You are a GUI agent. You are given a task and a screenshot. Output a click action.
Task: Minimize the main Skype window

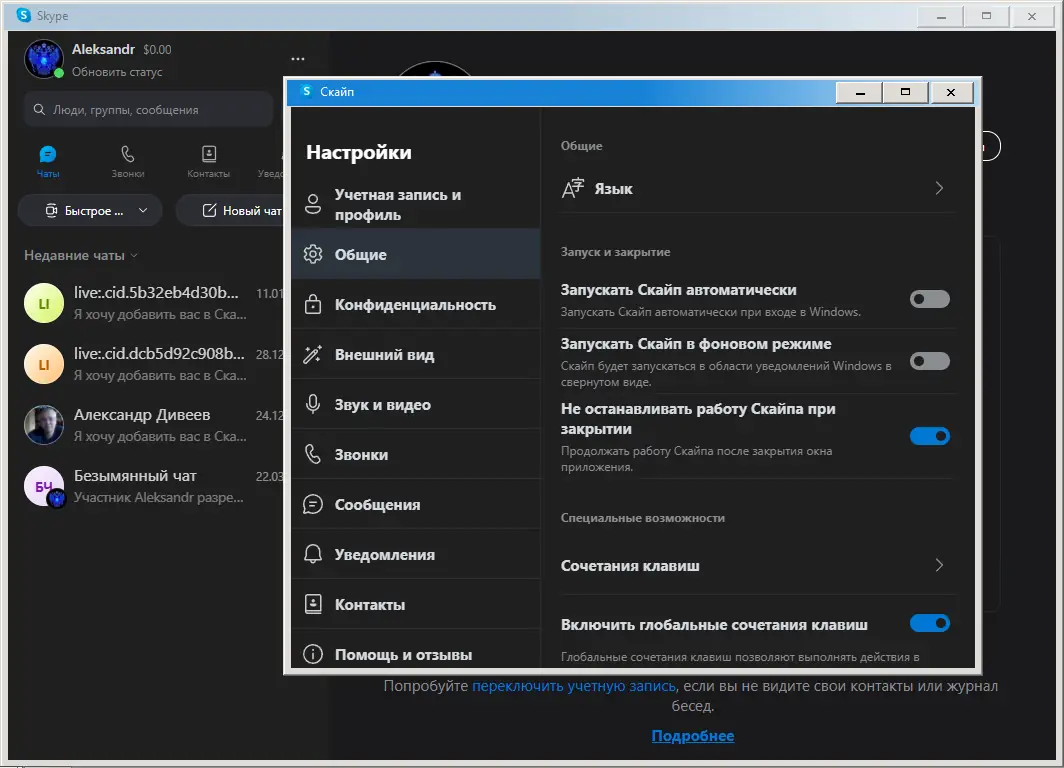point(940,16)
